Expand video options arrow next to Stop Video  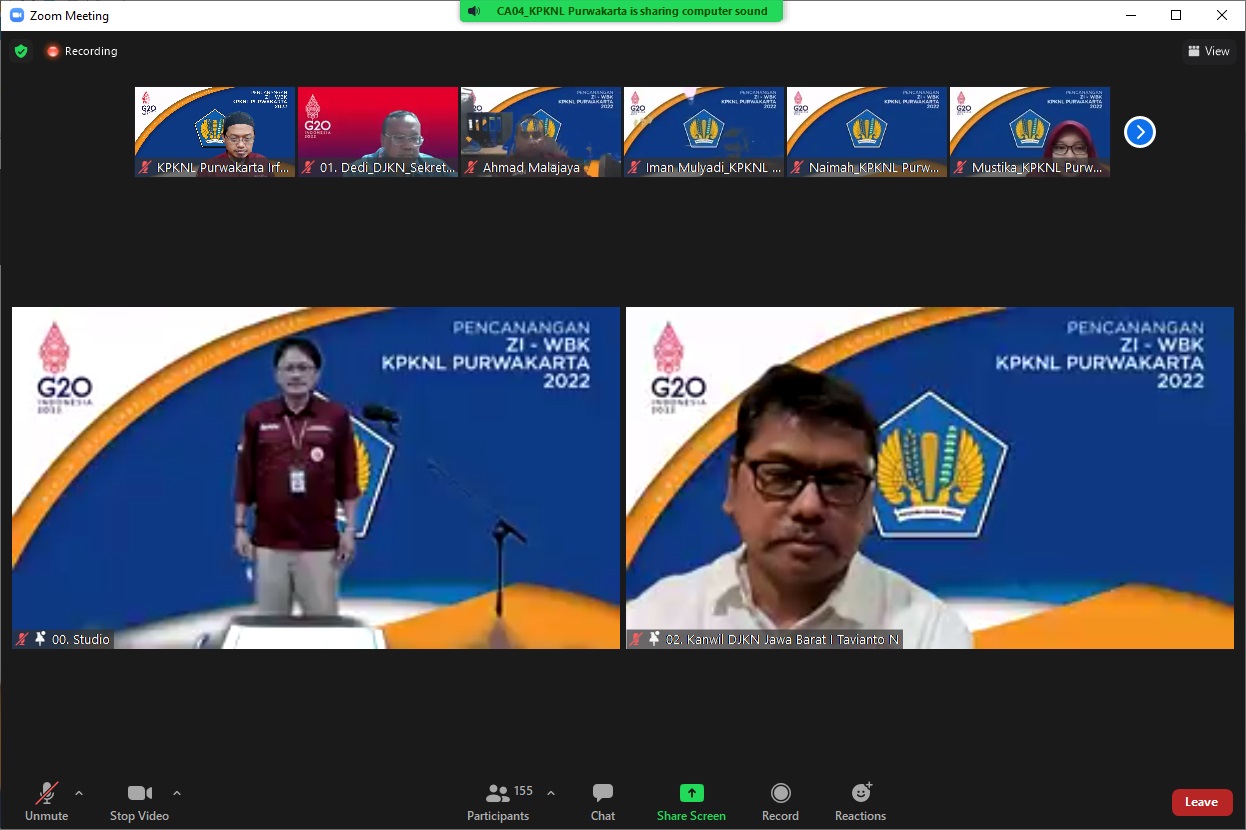click(x=177, y=793)
